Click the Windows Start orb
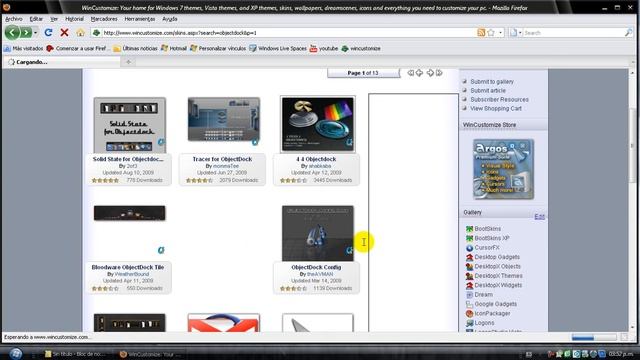The image size is (640, 360). pyautogui.click(x=16, y=353)
